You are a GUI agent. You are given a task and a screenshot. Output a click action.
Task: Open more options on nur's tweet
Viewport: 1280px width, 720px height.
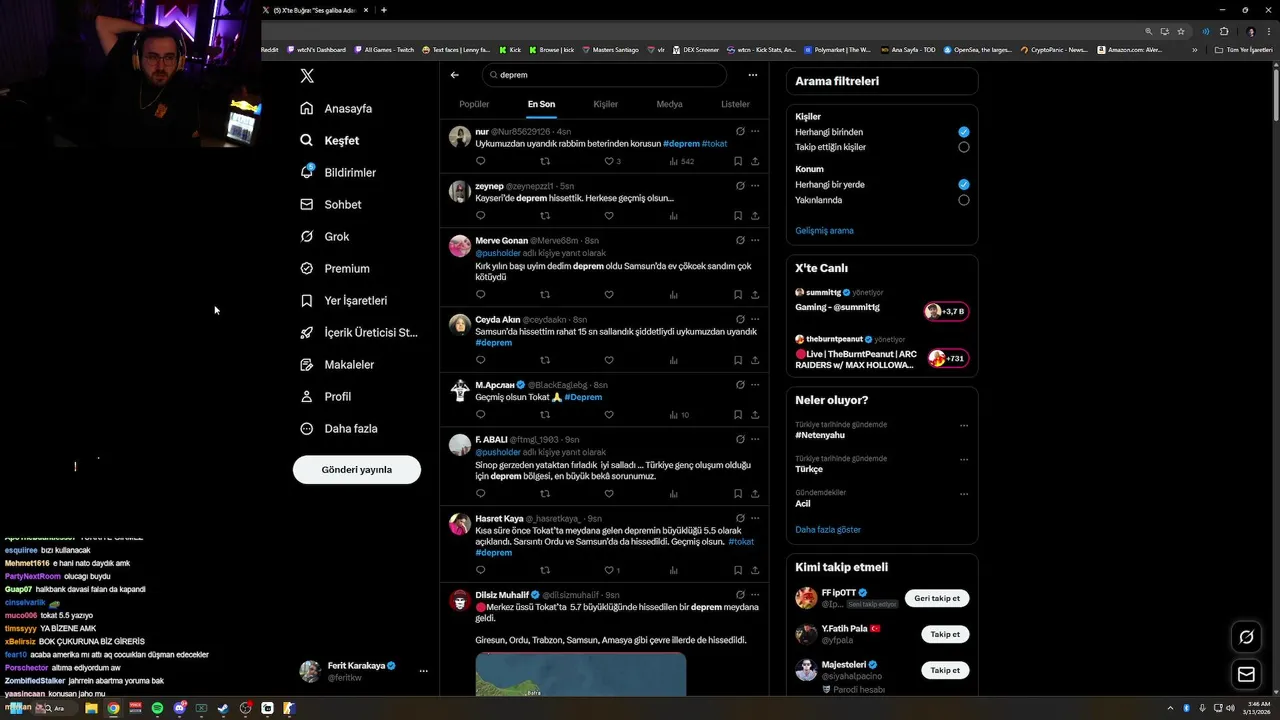pyautogui.click(x=755, y=131)
